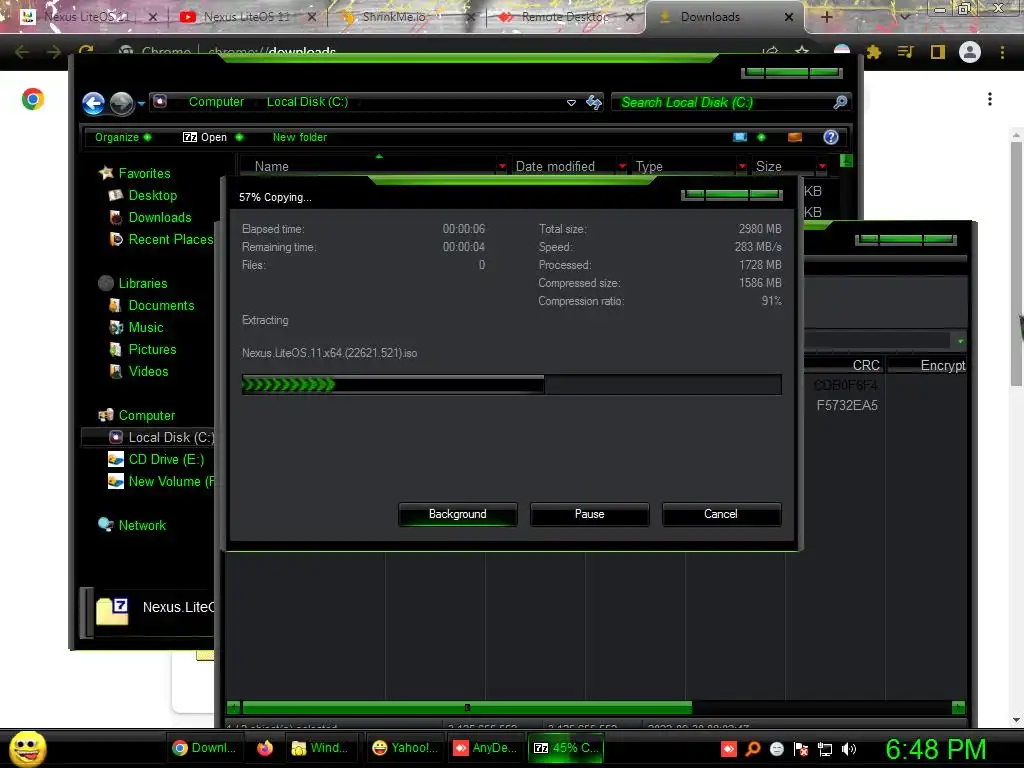Select Local Disk (C:) in the breadcrumb

click(307, 102)
